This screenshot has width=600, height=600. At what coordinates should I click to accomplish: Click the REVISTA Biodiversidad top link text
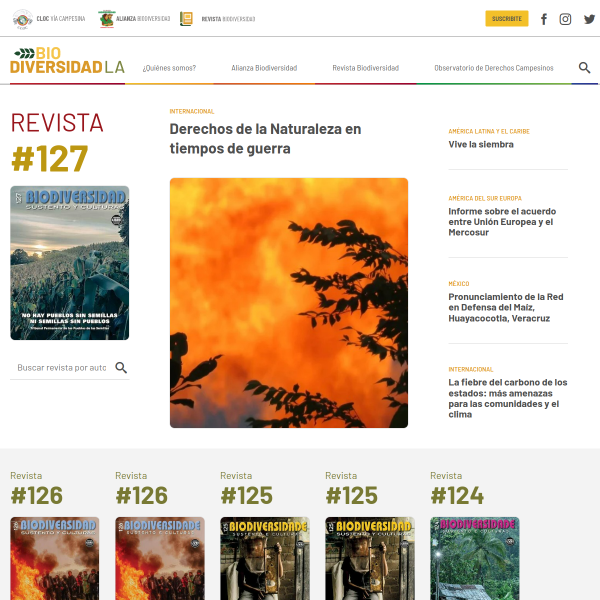(228, 19)
